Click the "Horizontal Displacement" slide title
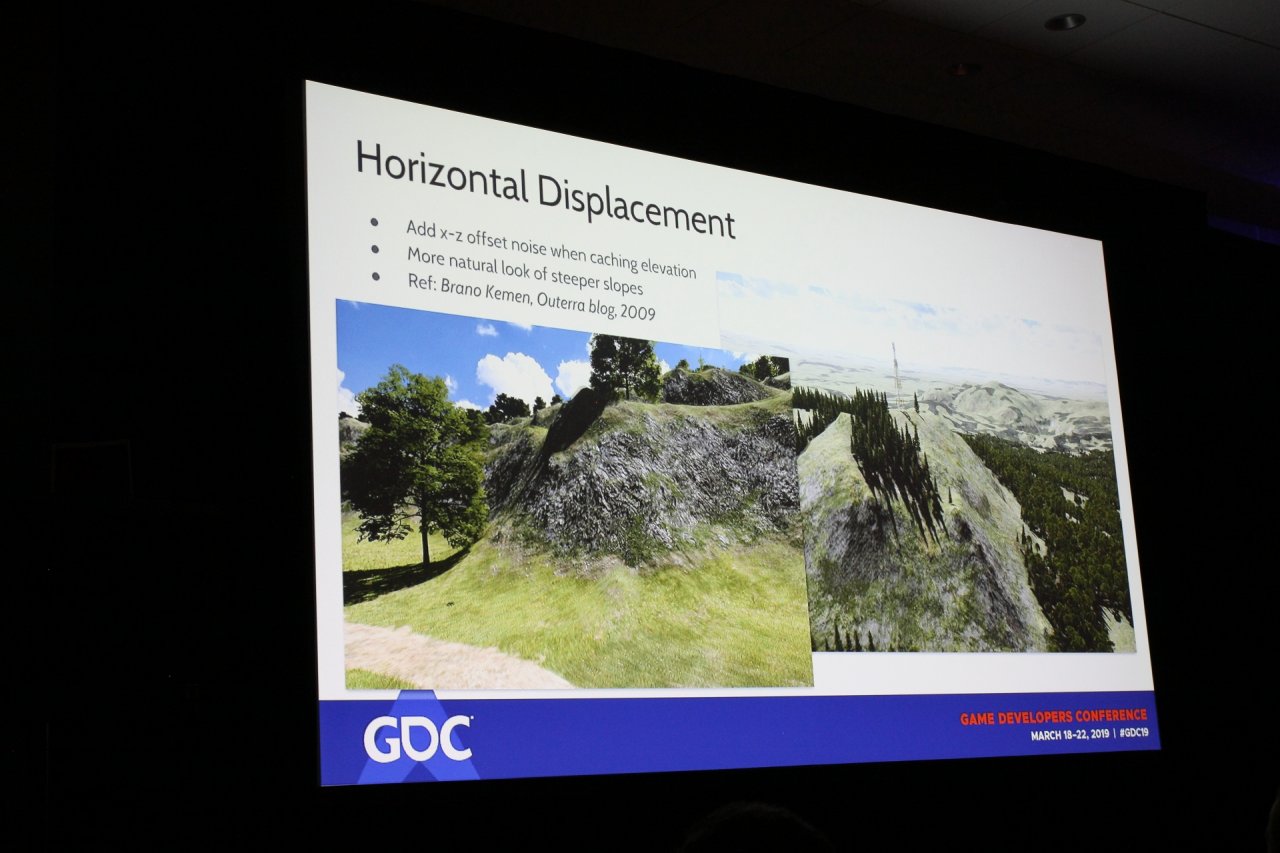The image size is (1280, 853). [x=545, y=190]
